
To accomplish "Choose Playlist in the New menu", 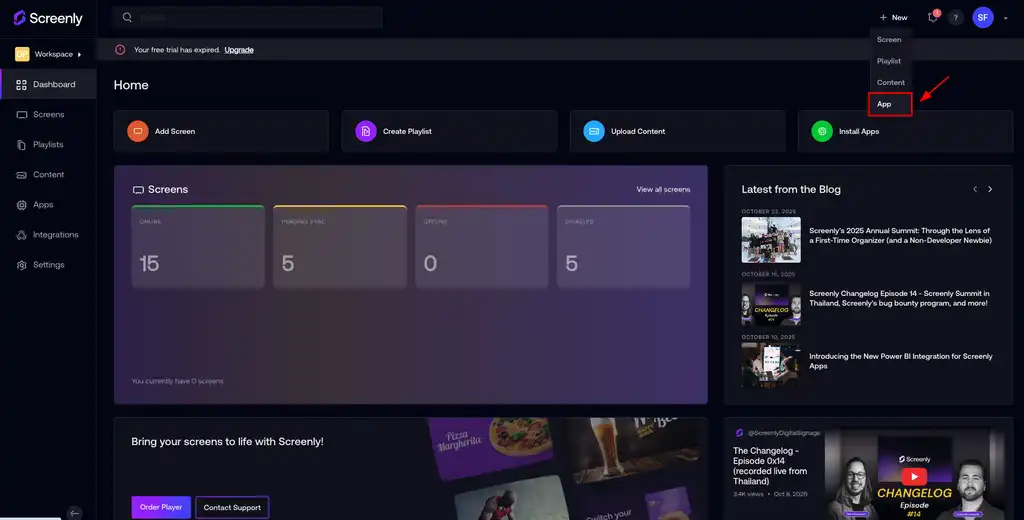I will point(889,61).
